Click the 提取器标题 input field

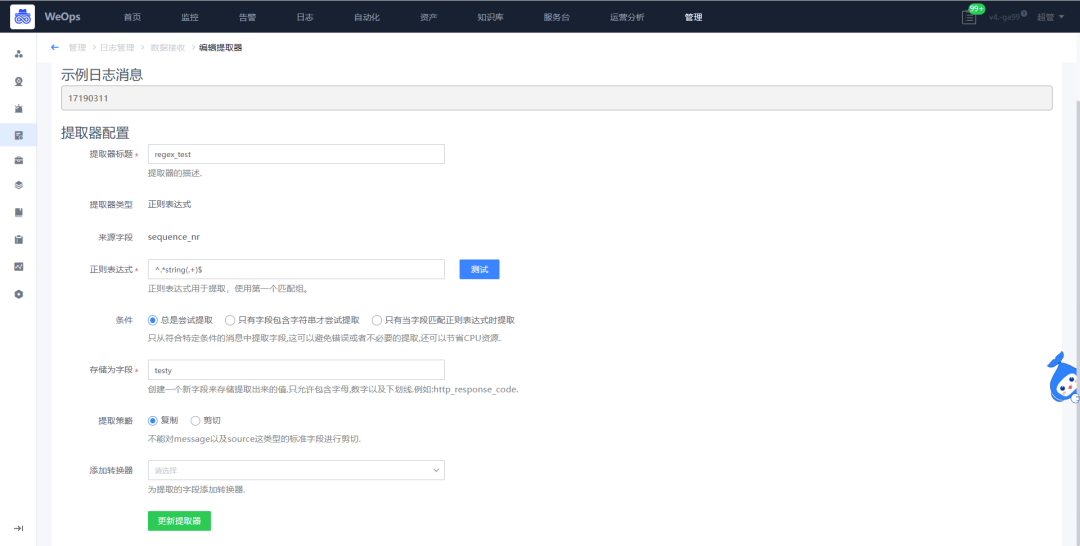coord(296,154)
